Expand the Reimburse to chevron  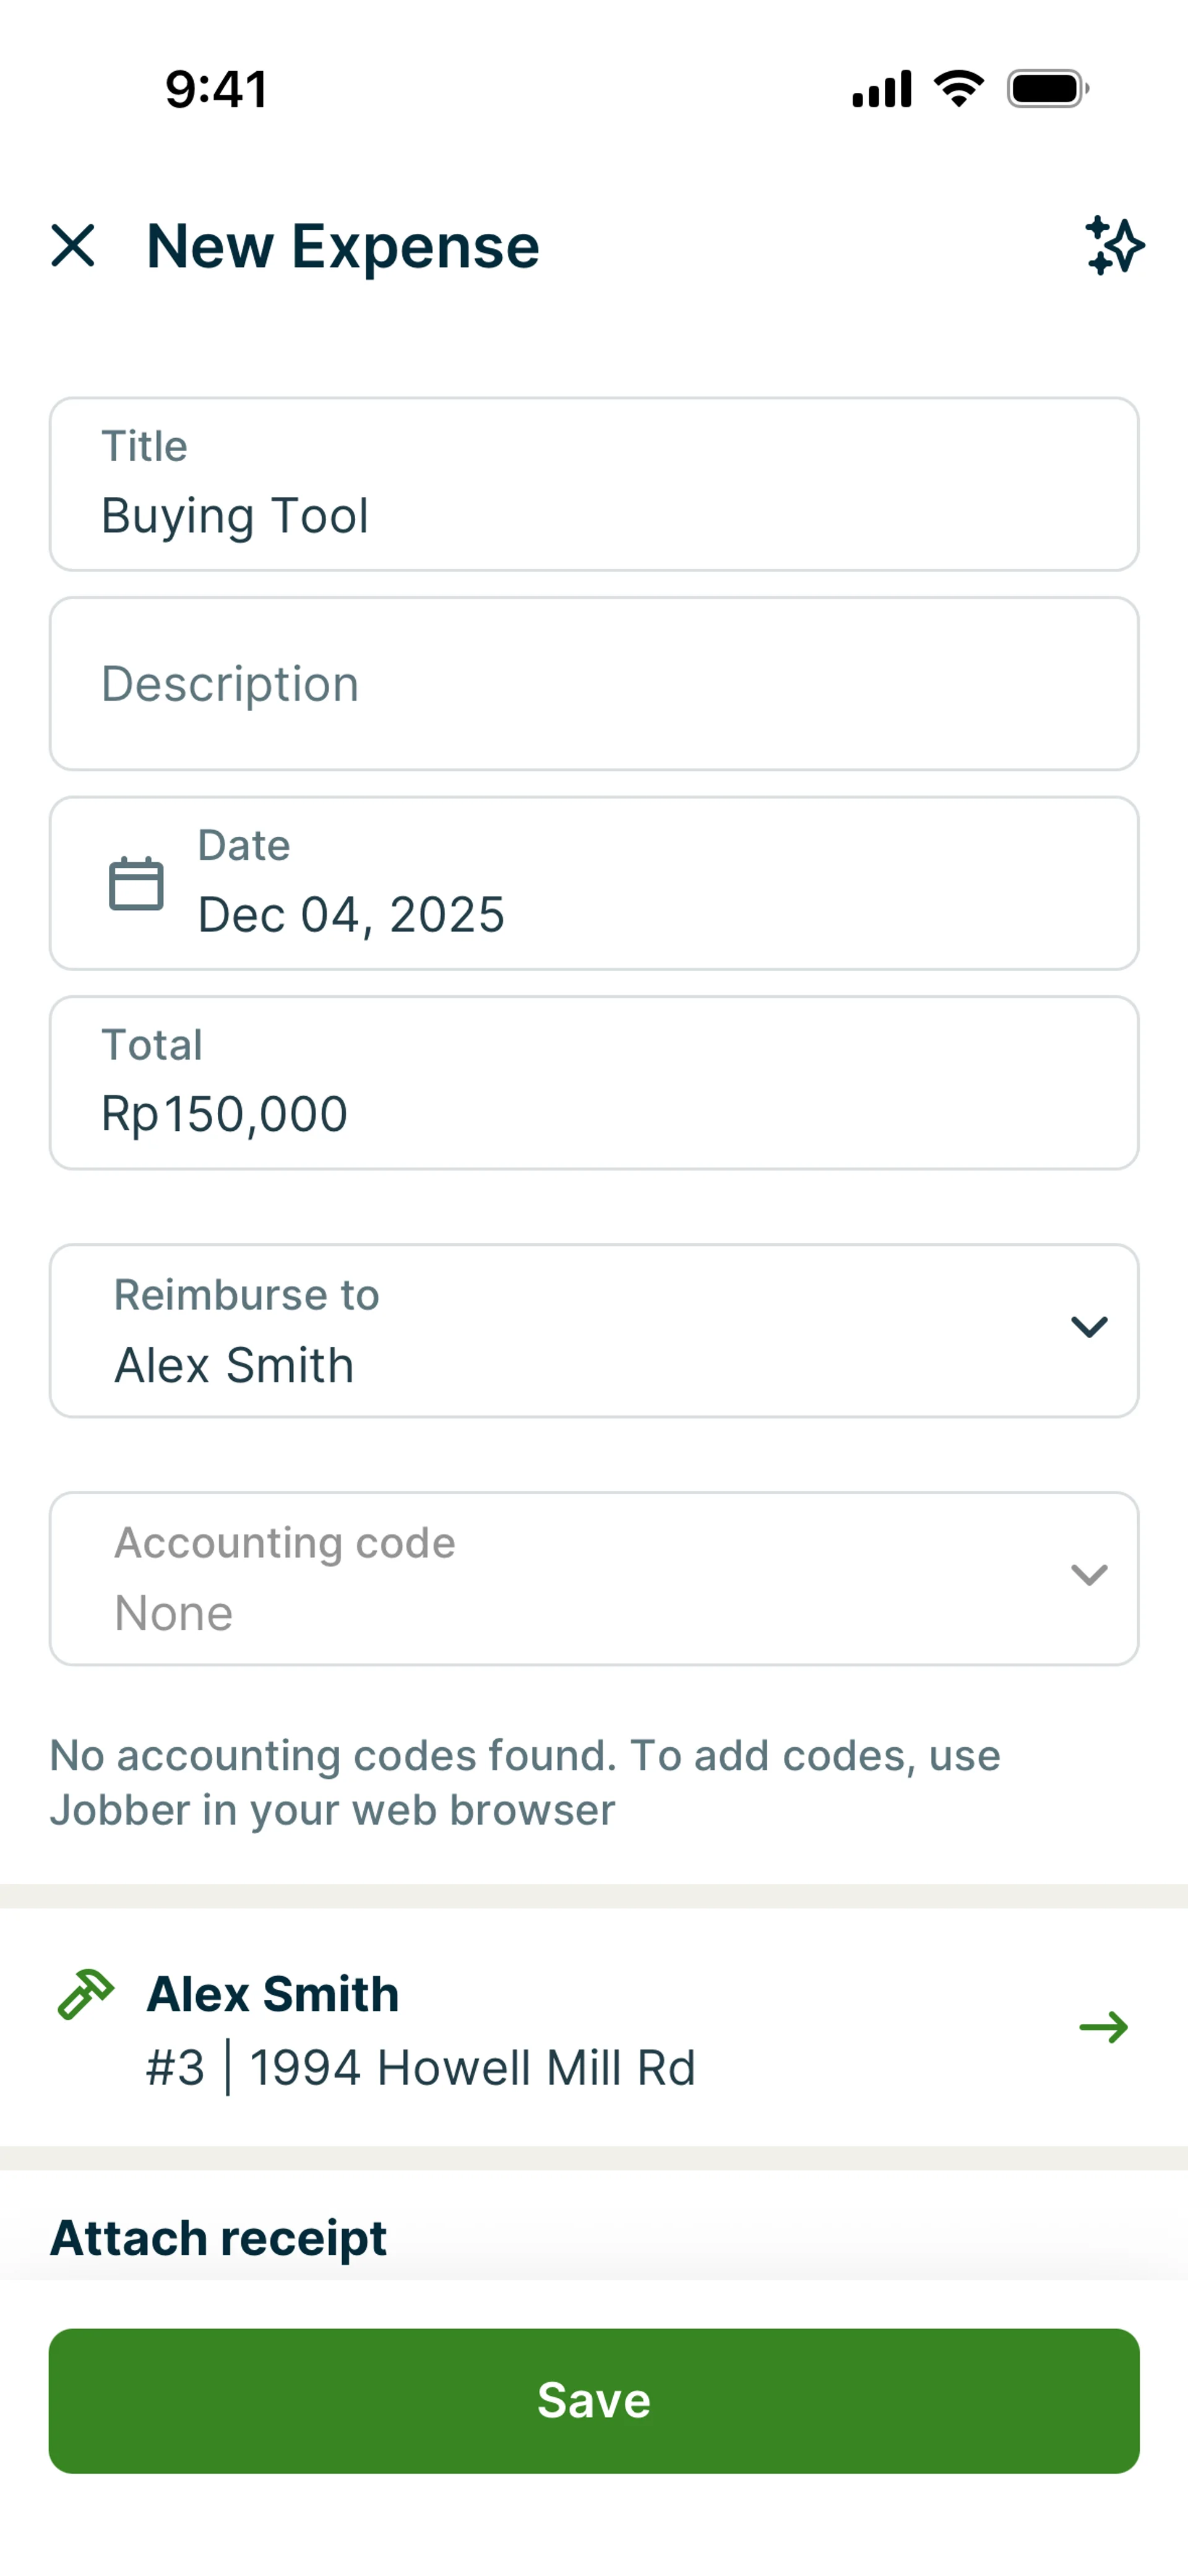point(1089,1327)
